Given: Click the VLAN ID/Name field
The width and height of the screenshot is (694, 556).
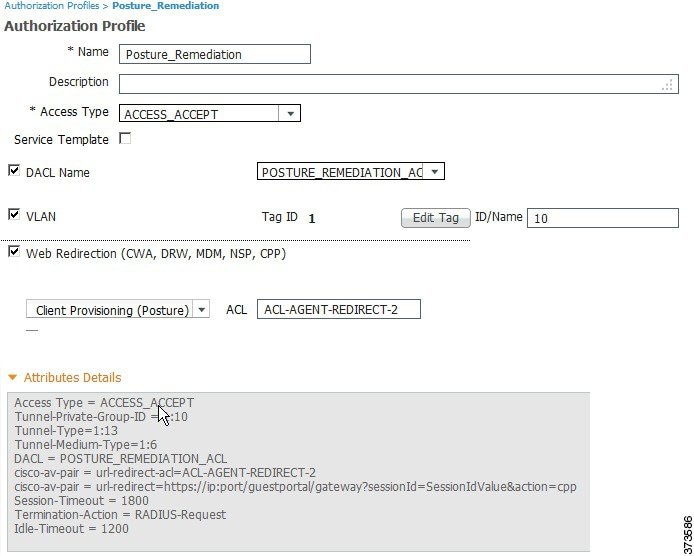Looking at the screenshot, I should point(602,218).
